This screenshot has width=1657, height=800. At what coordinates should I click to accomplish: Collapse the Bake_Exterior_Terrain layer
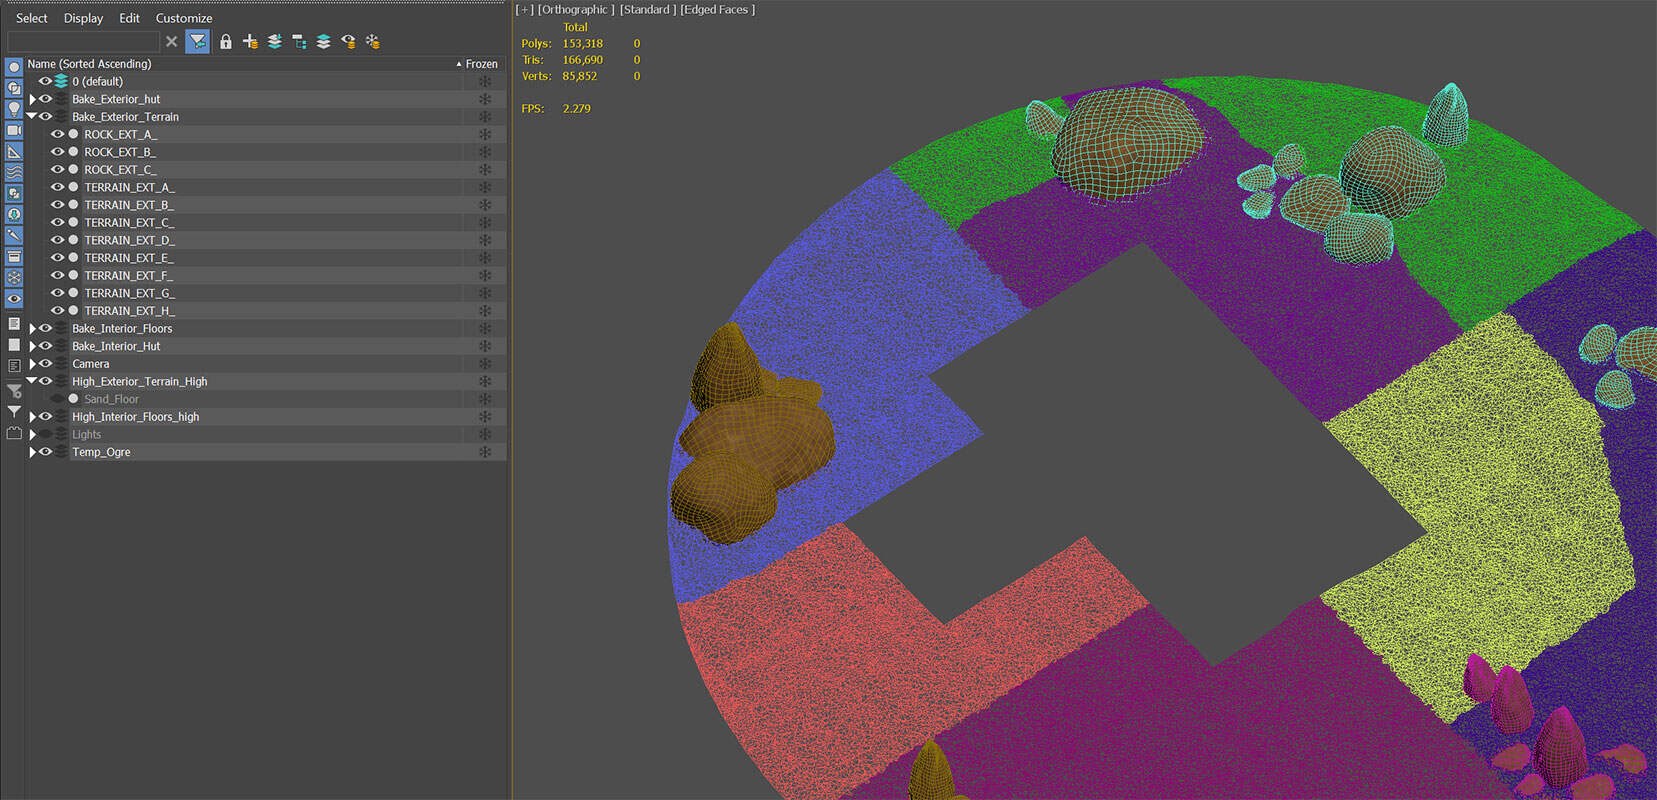(32, 116)
